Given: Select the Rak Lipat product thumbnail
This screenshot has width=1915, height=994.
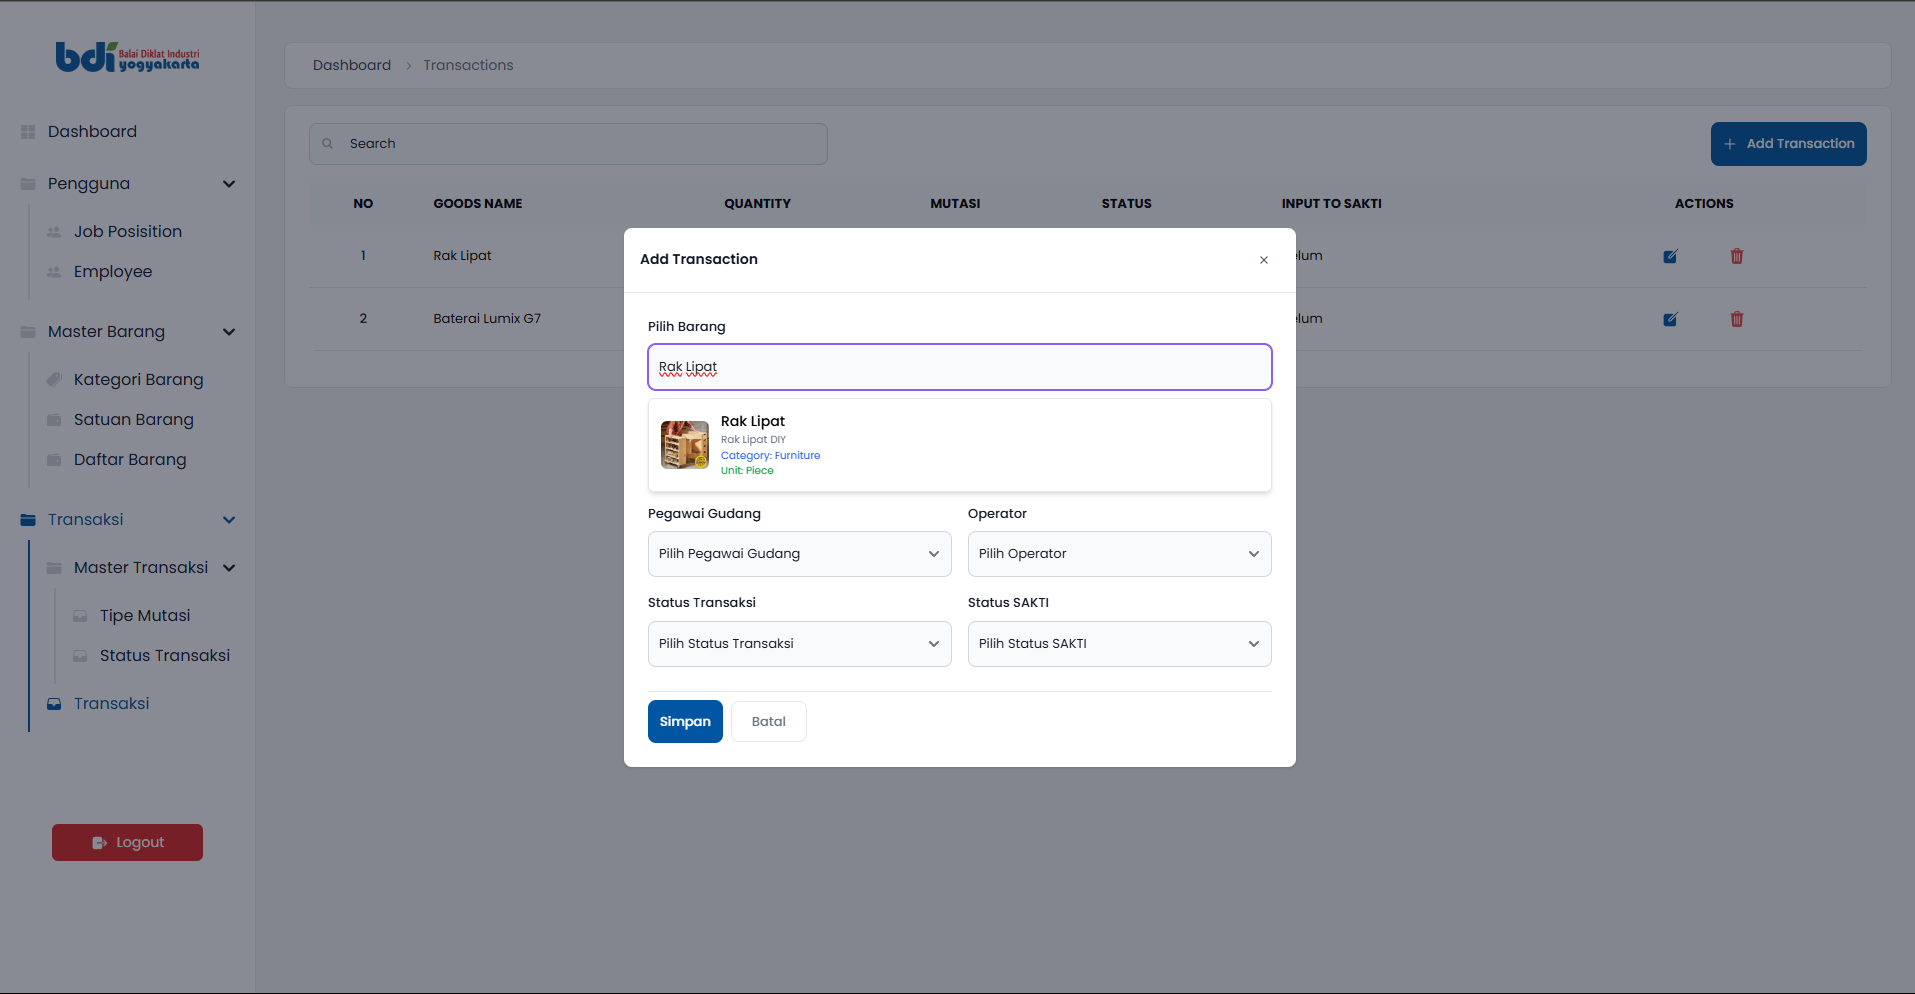Looking at the screenshot, I should [x=685, y=445].
